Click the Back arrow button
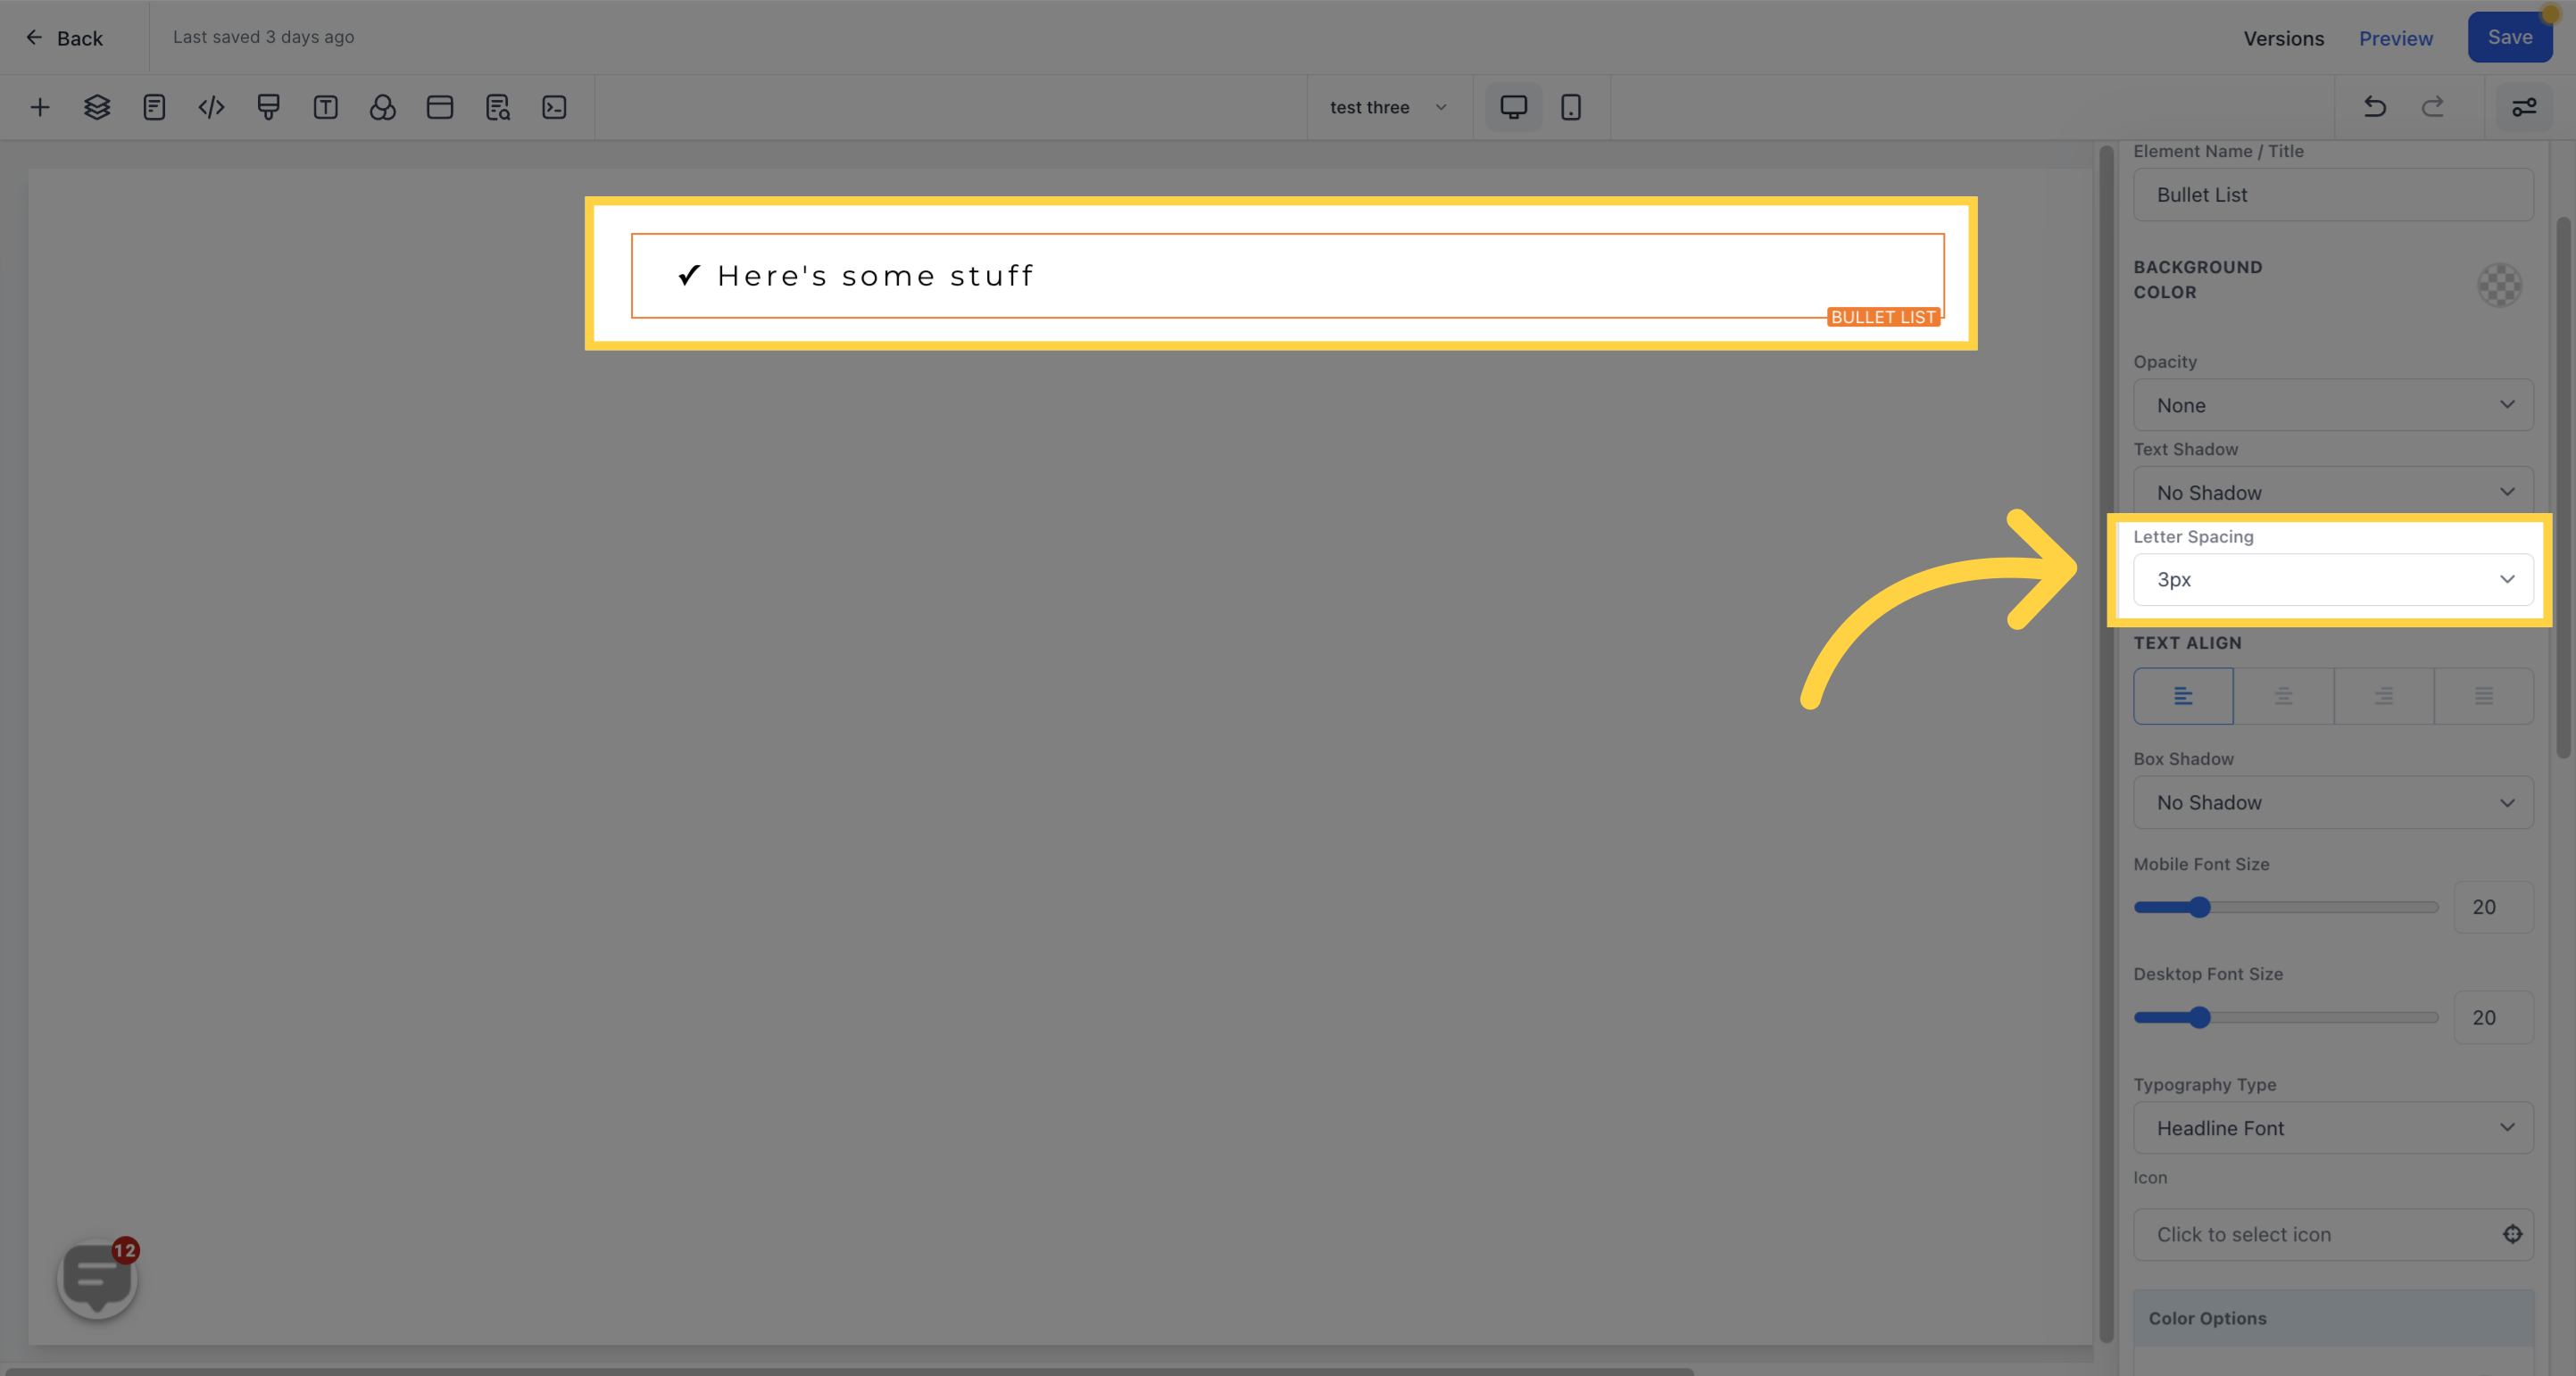Viewport: 2576px width, 1376px height. 64,38
